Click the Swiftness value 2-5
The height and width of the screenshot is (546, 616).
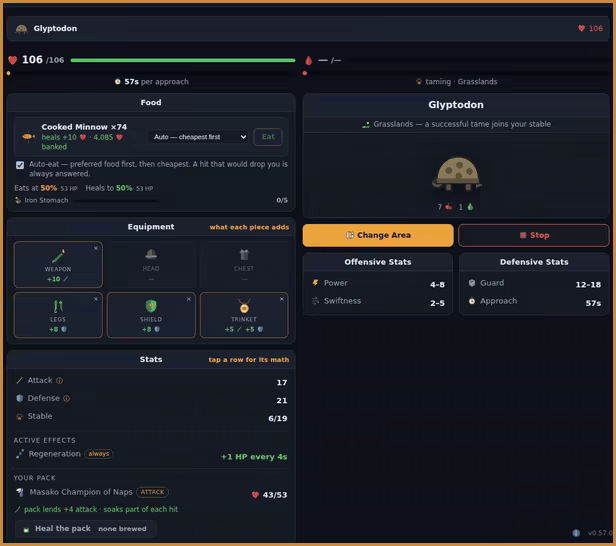click(437, 303)
